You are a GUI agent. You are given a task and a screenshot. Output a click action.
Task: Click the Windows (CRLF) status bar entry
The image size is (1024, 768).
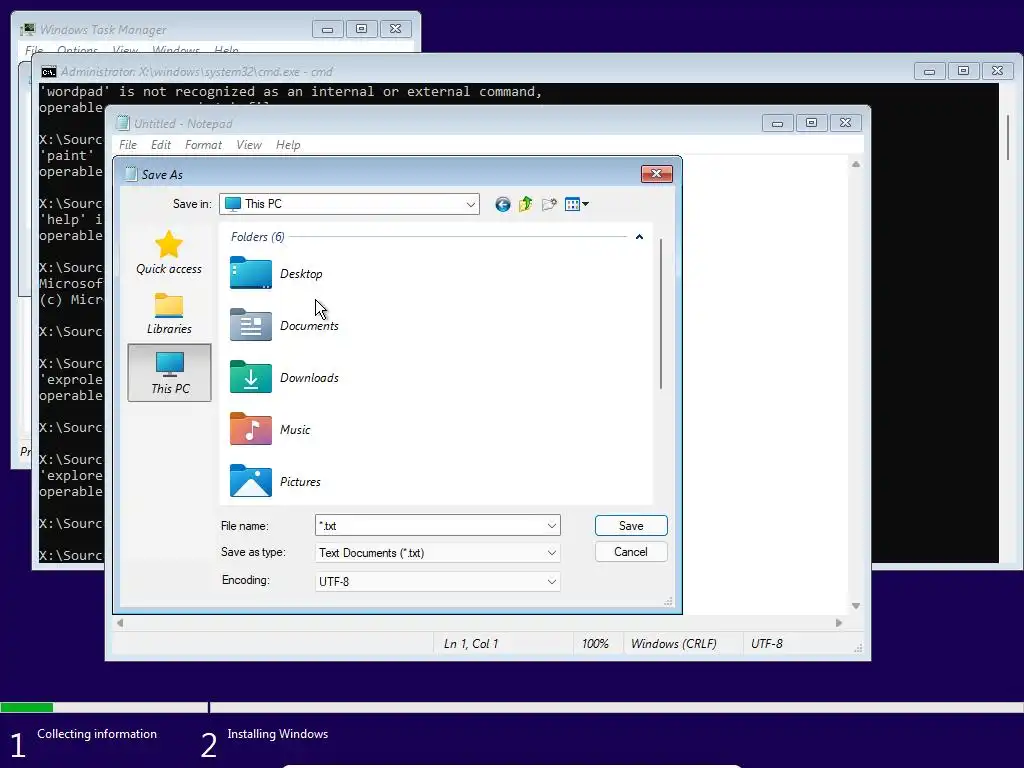[673, 644]
